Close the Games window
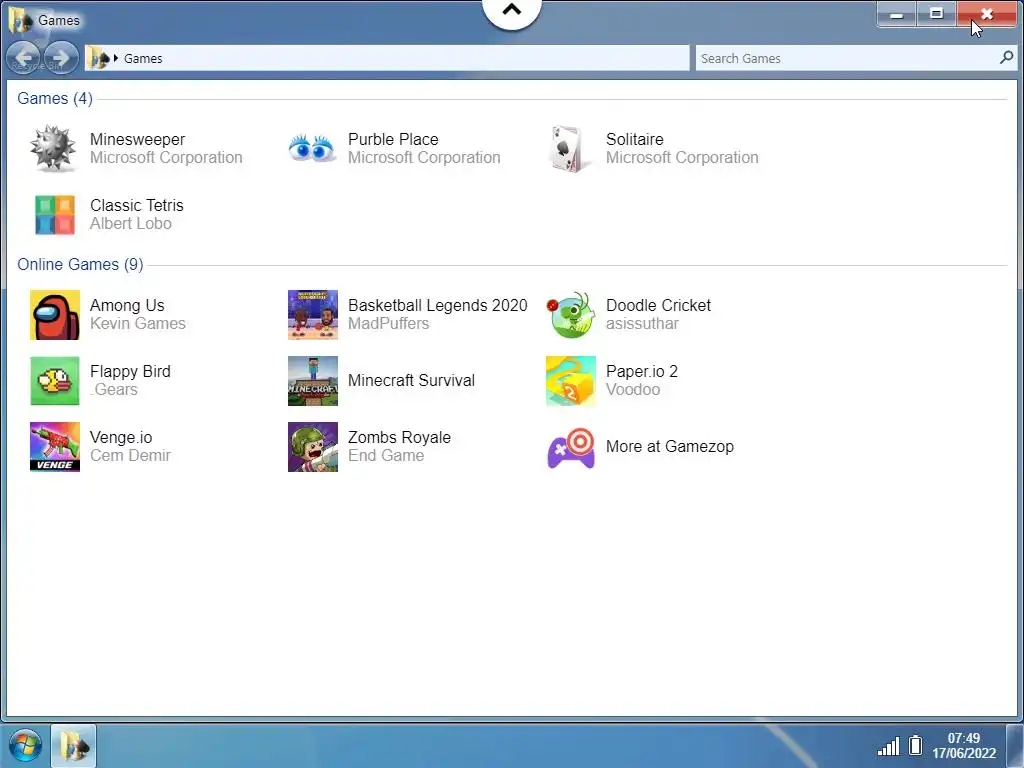 tap(986, 14)
